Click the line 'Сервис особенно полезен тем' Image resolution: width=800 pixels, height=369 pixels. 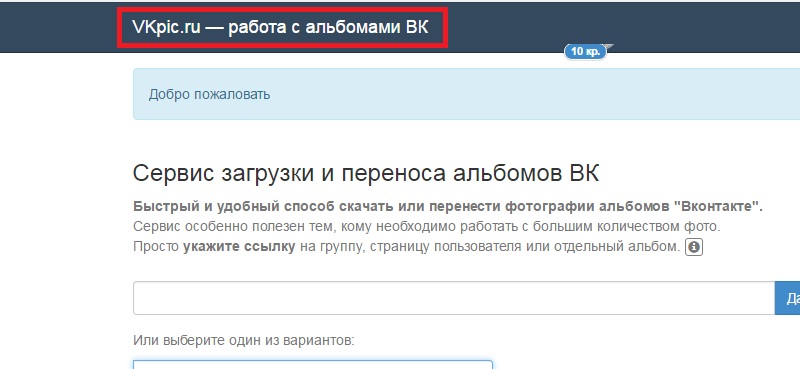(427, 227)
